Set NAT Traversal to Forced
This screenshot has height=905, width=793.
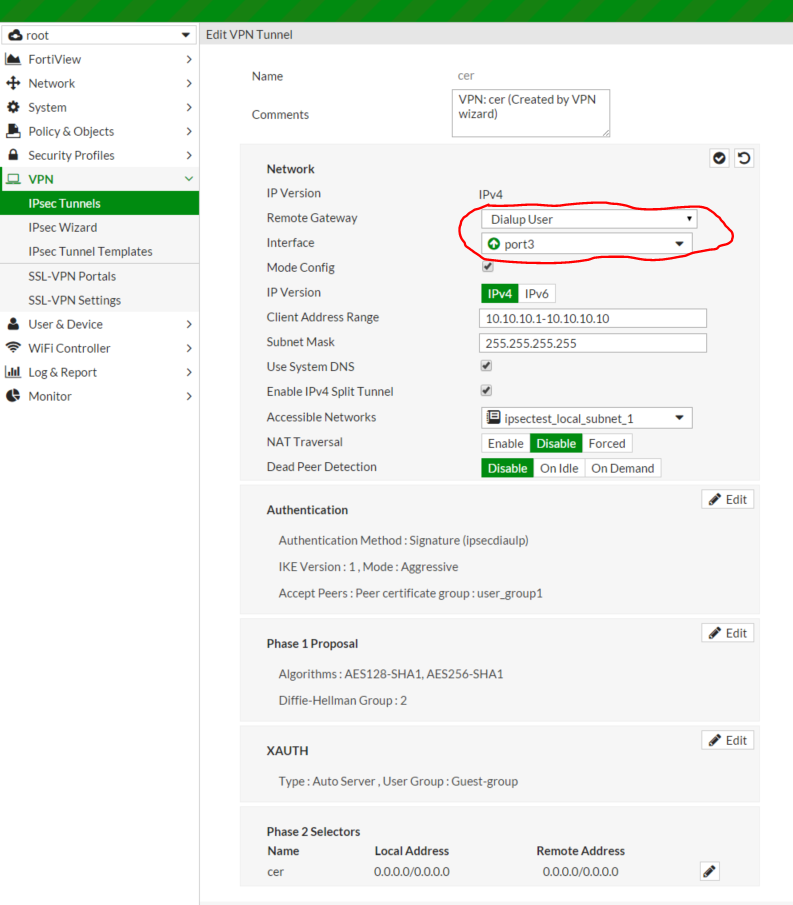(x=607, y=443)
